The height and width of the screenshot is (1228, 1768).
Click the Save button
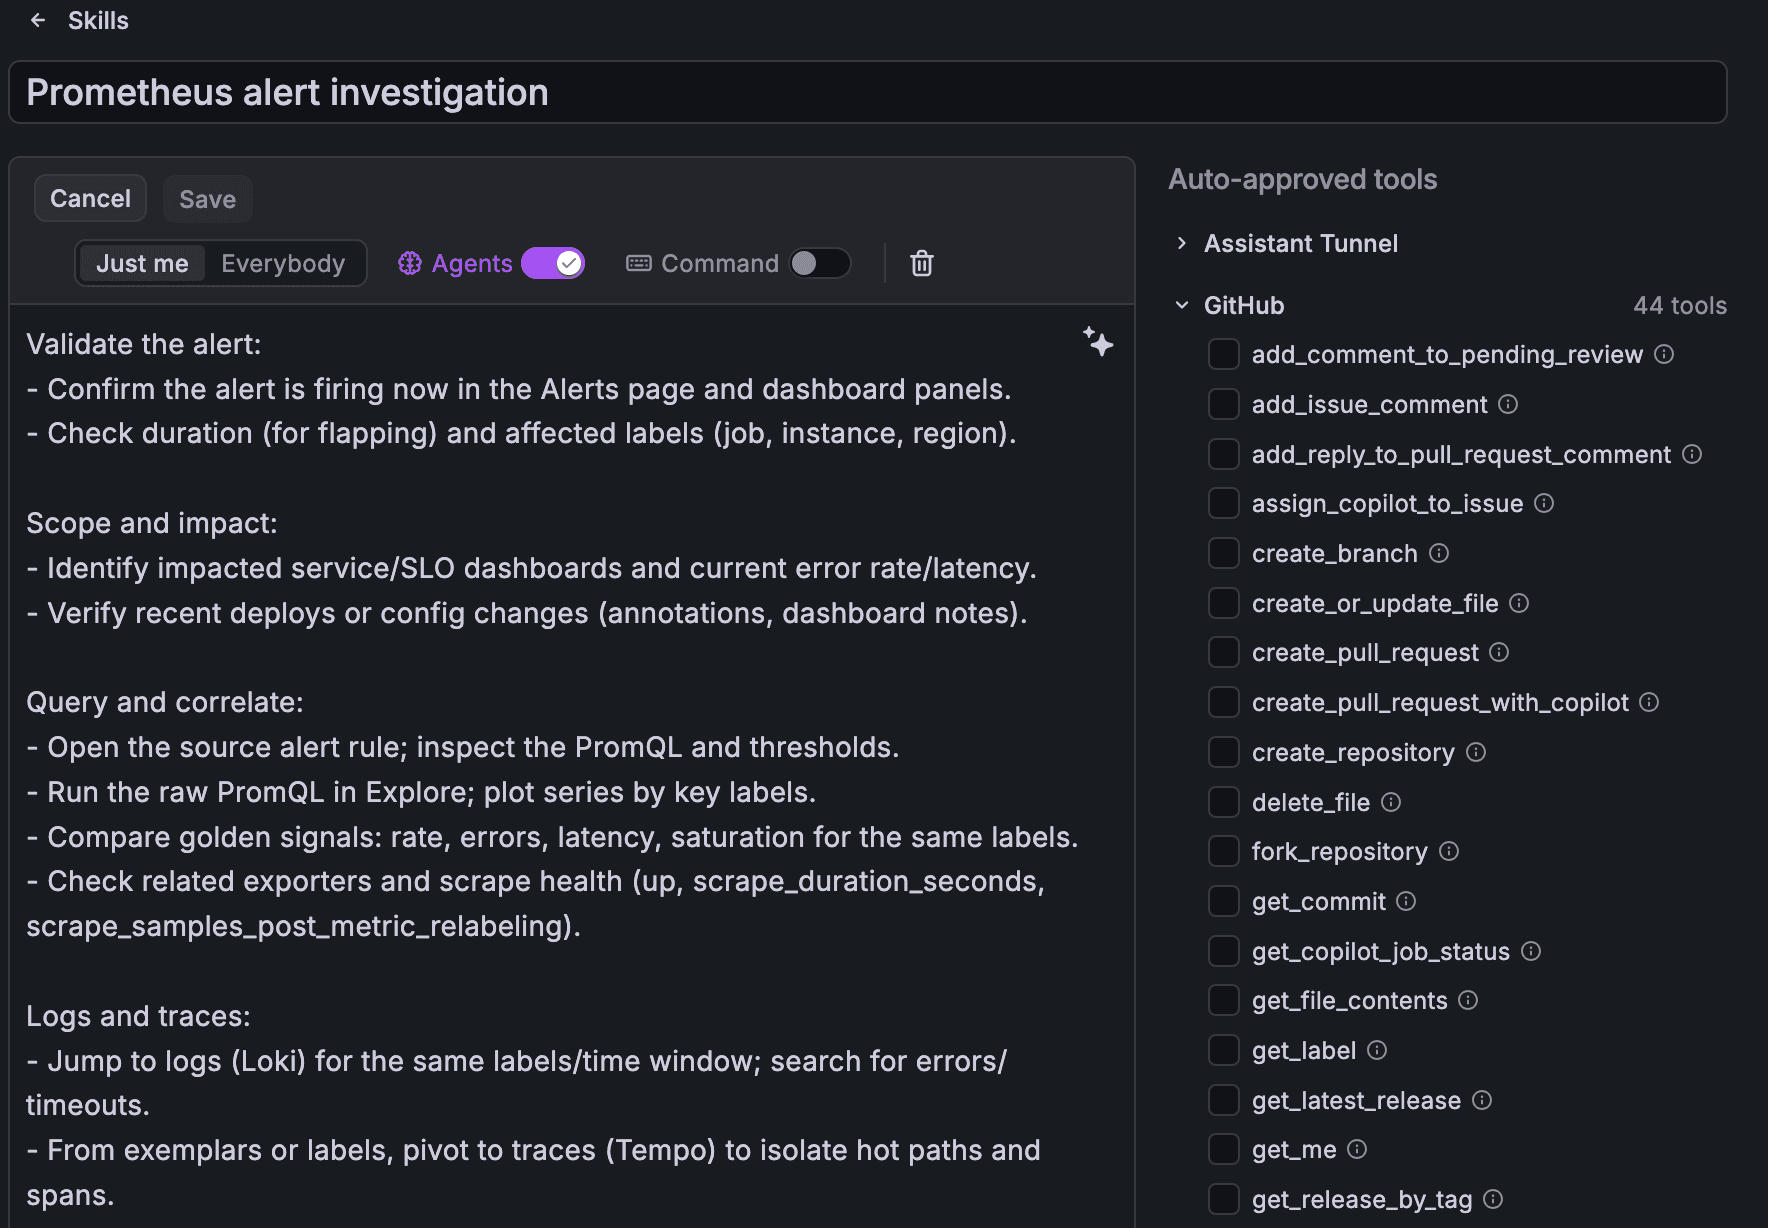207,198
